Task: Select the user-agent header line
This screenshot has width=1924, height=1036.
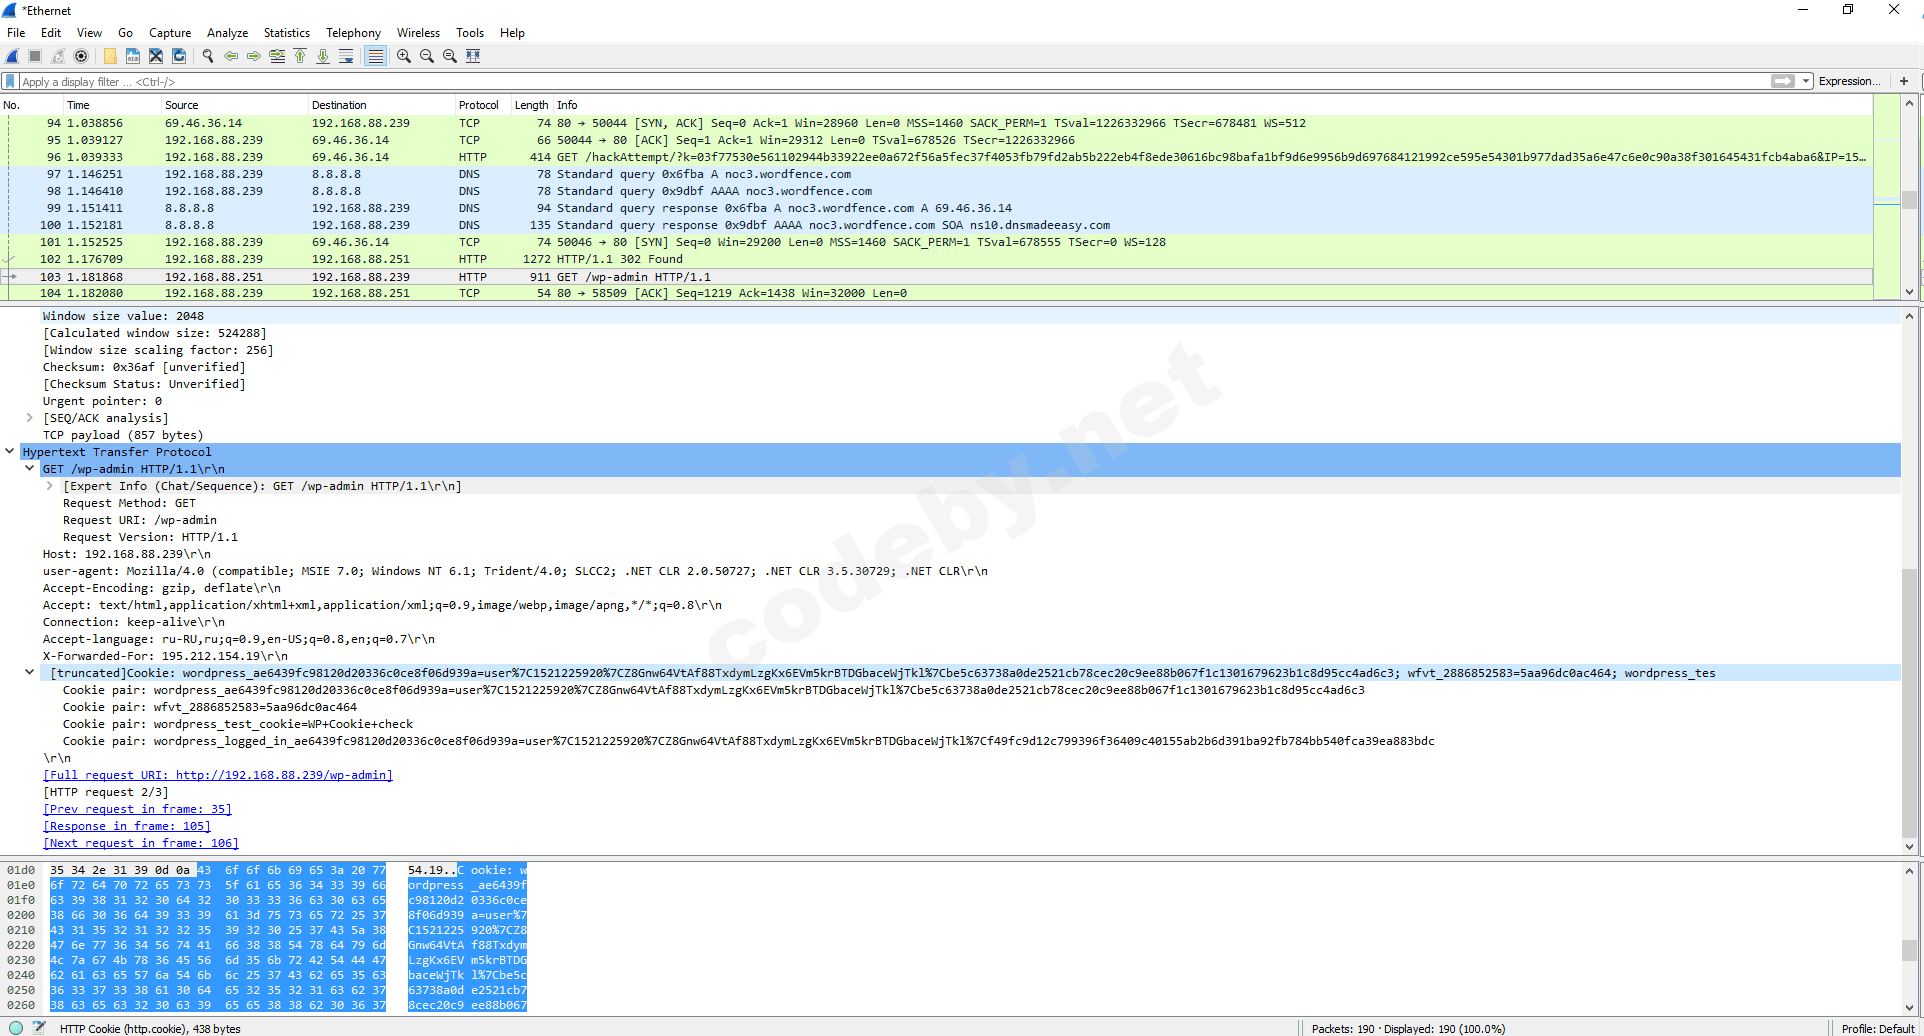Action: click(x=515, y=571)
